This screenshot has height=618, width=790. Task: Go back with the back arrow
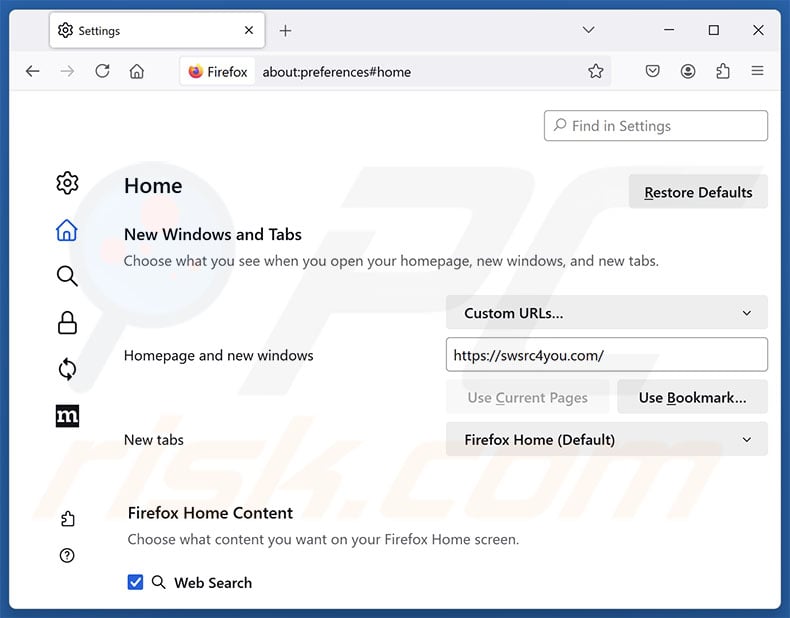click(x=33, y=71)
